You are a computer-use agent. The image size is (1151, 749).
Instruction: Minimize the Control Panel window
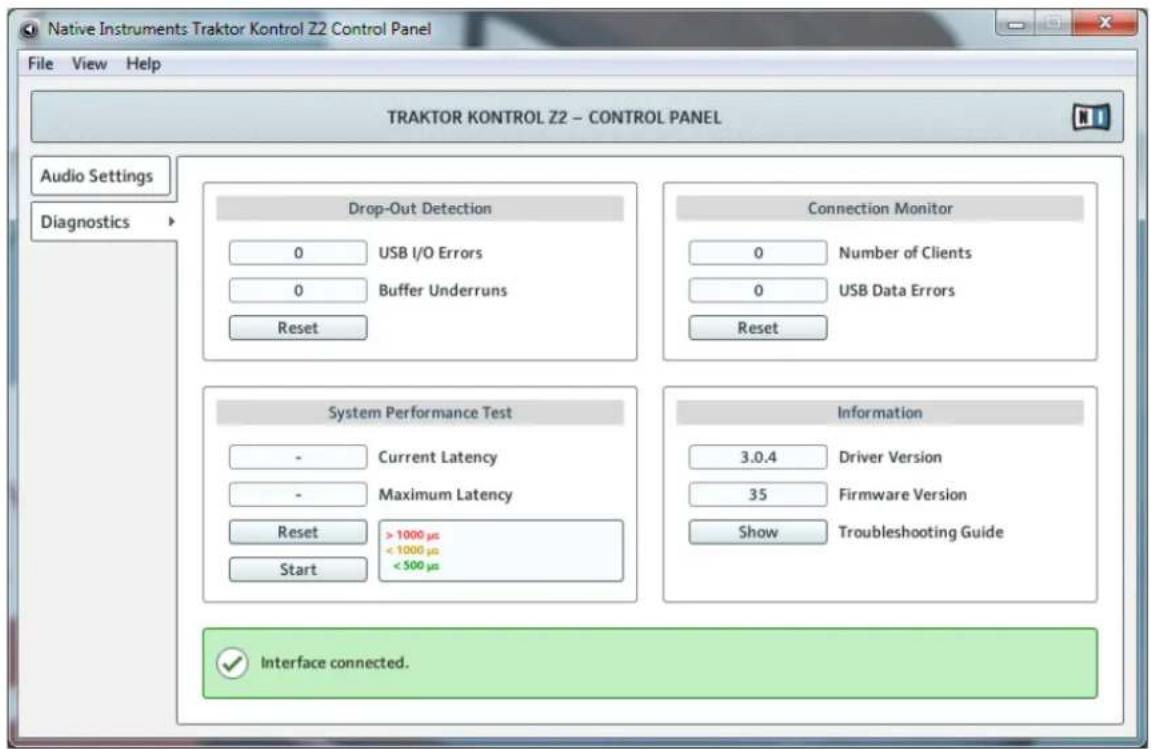1016,24
